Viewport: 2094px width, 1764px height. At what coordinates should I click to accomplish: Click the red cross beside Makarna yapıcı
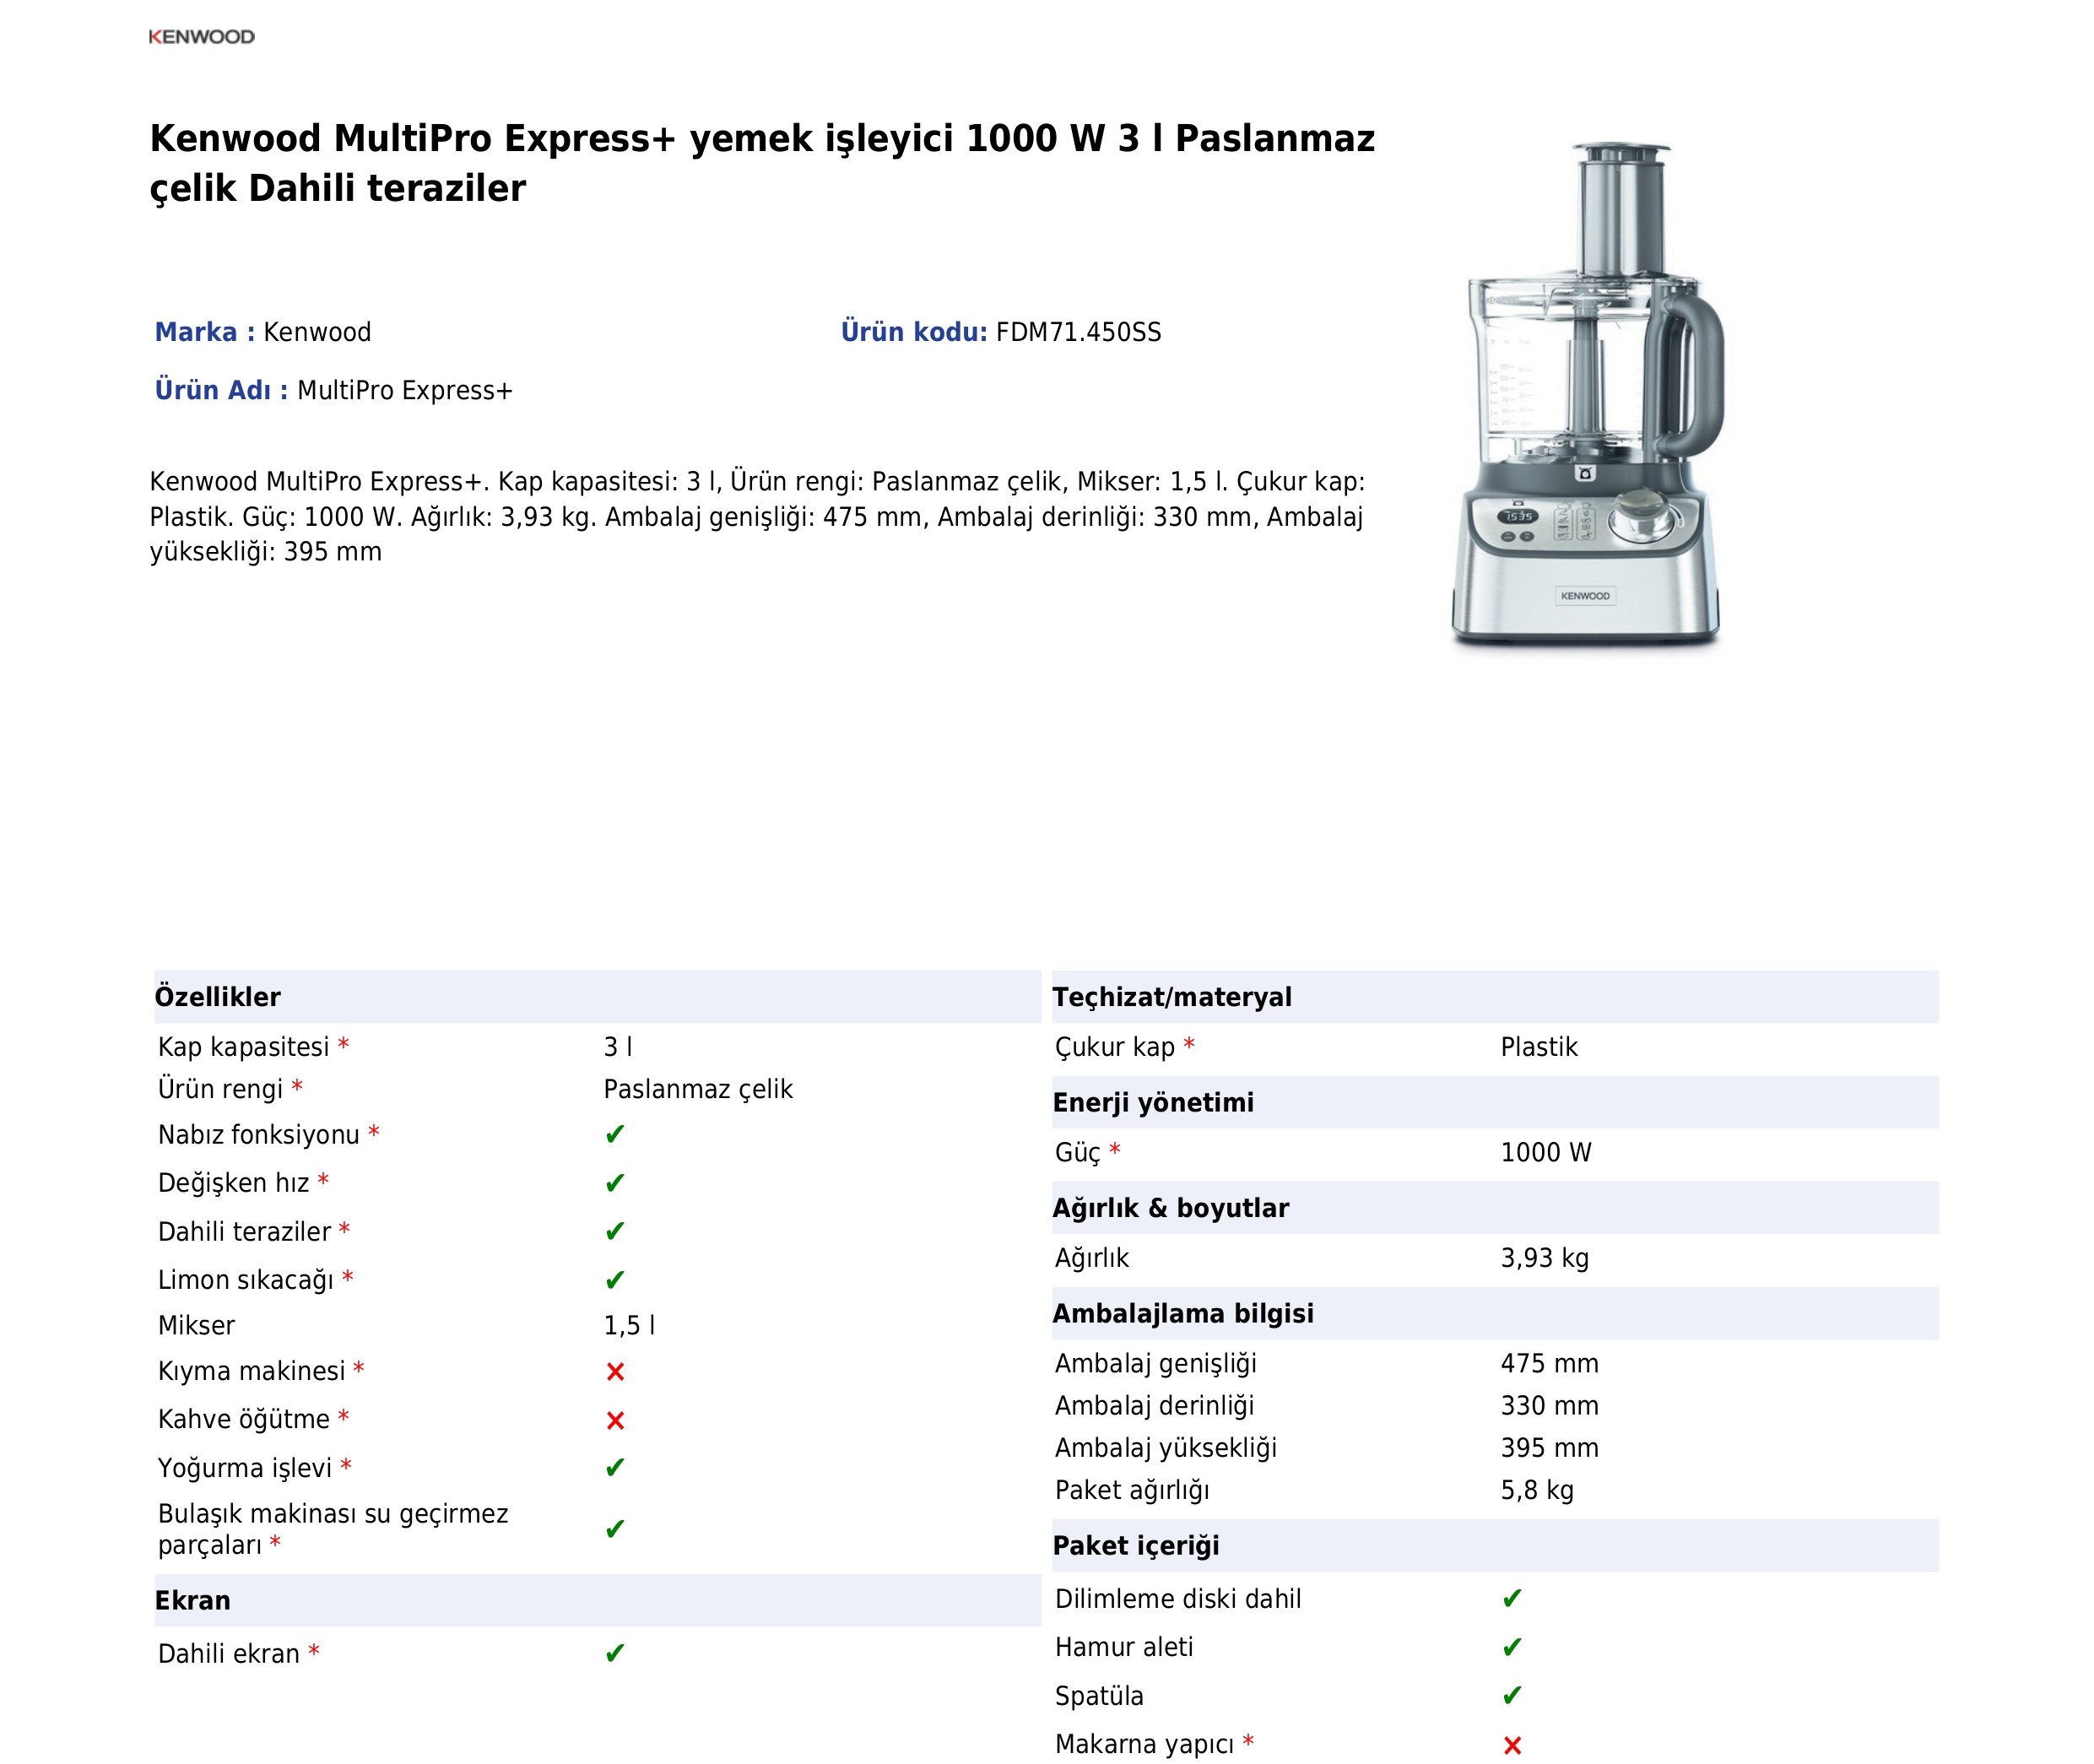pyautogui.click(x=1512, y=1745)
